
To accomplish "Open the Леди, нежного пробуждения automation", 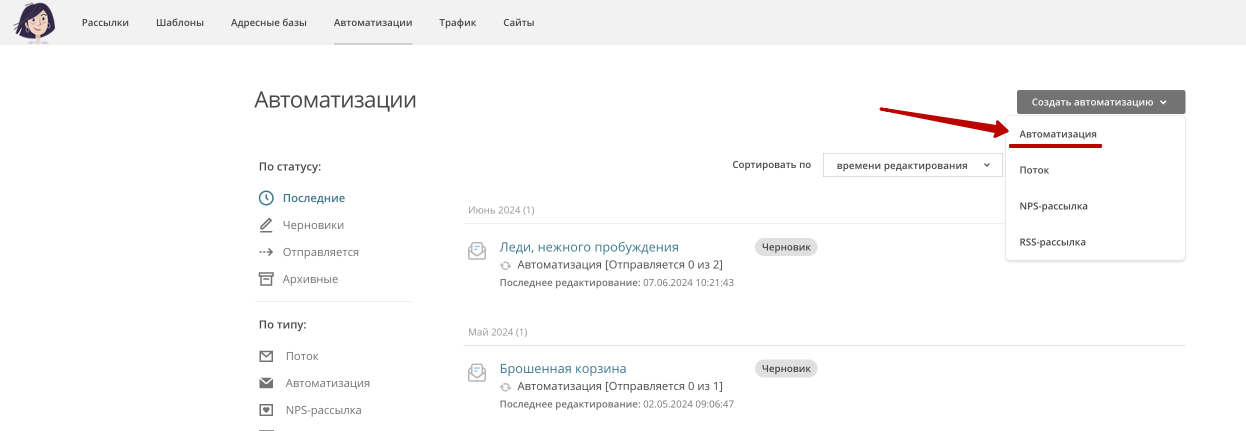I will 589,247.
